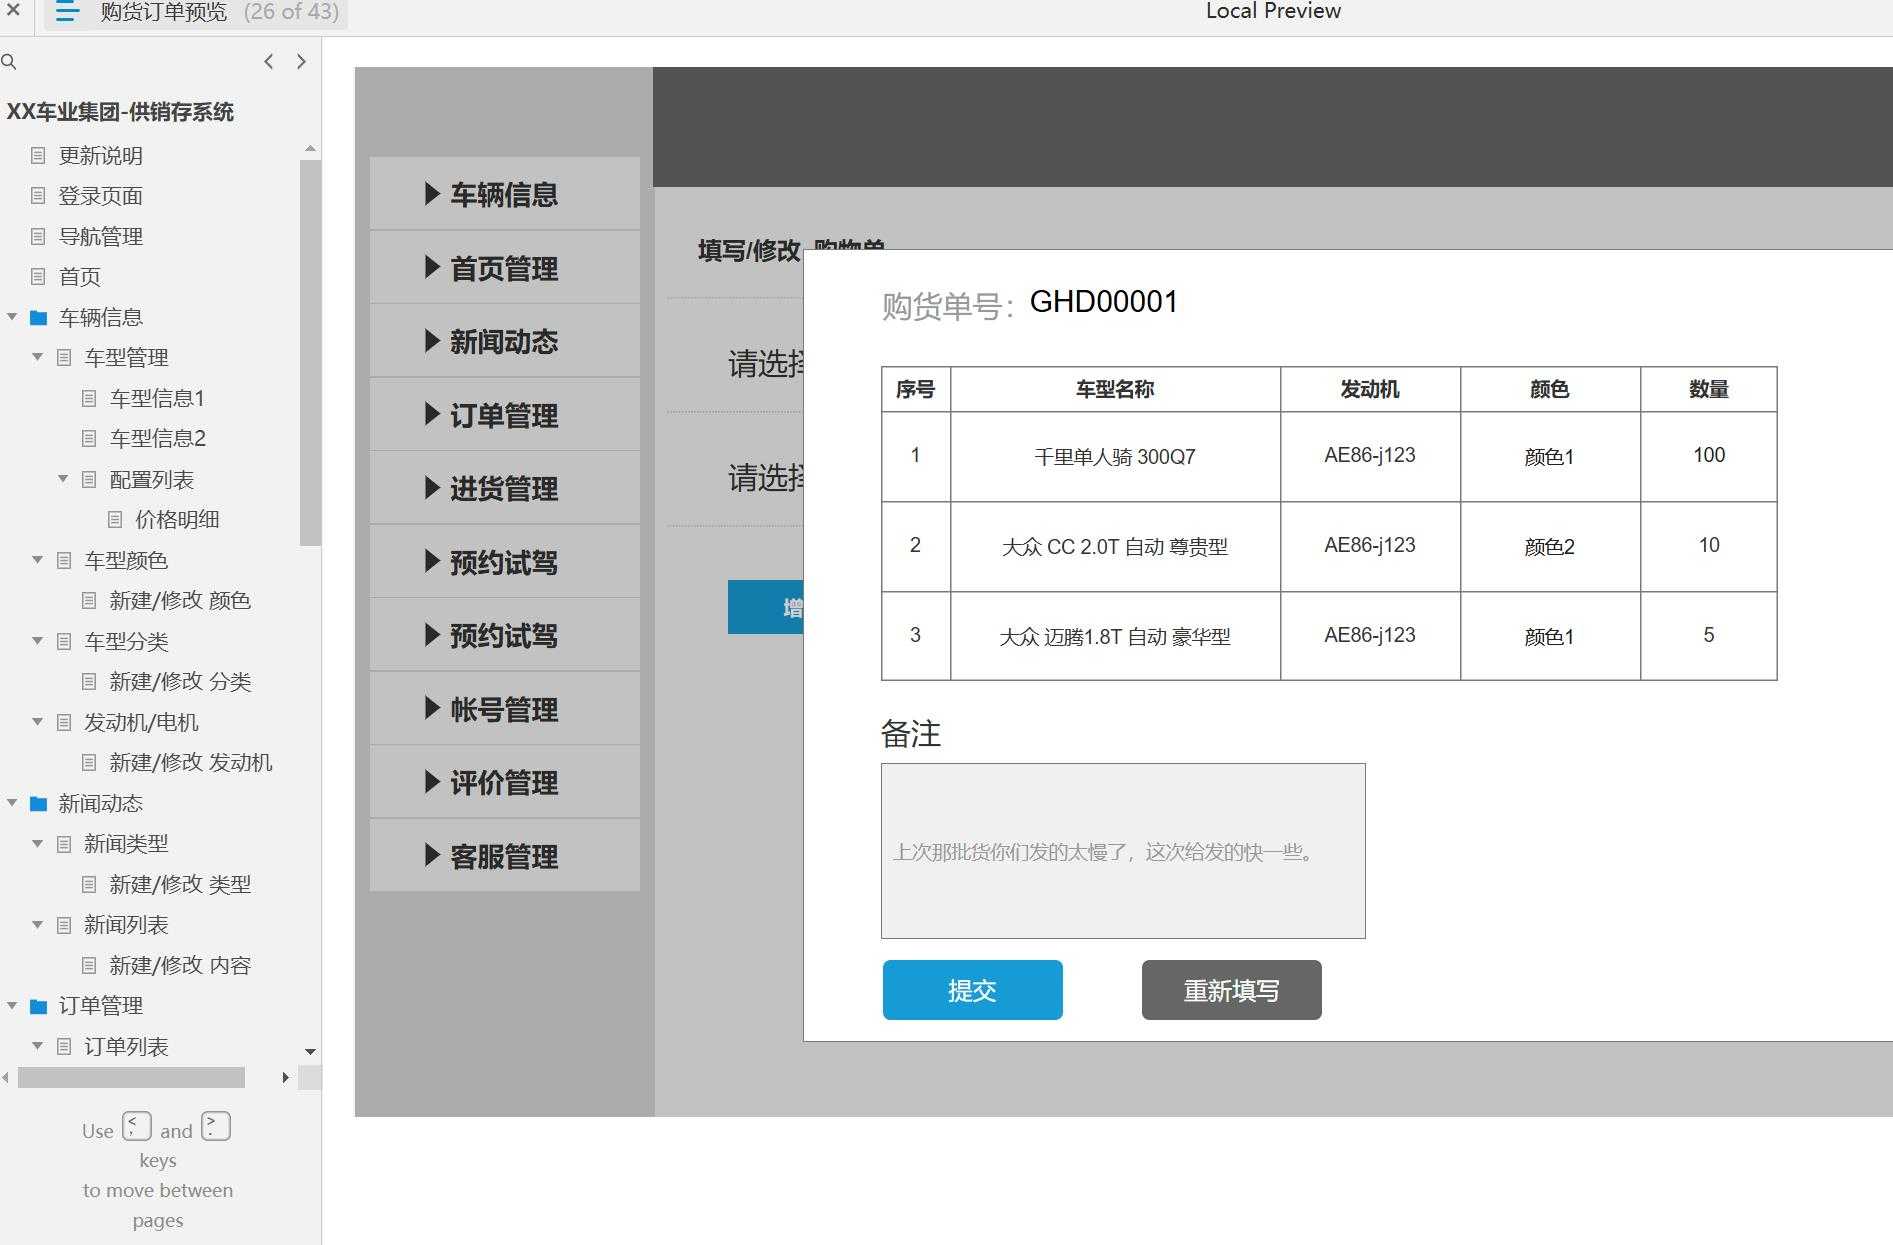Collapse the 新闻列表 tree branch
The height and width of the screenshot is (1245, 1893).
37,924
